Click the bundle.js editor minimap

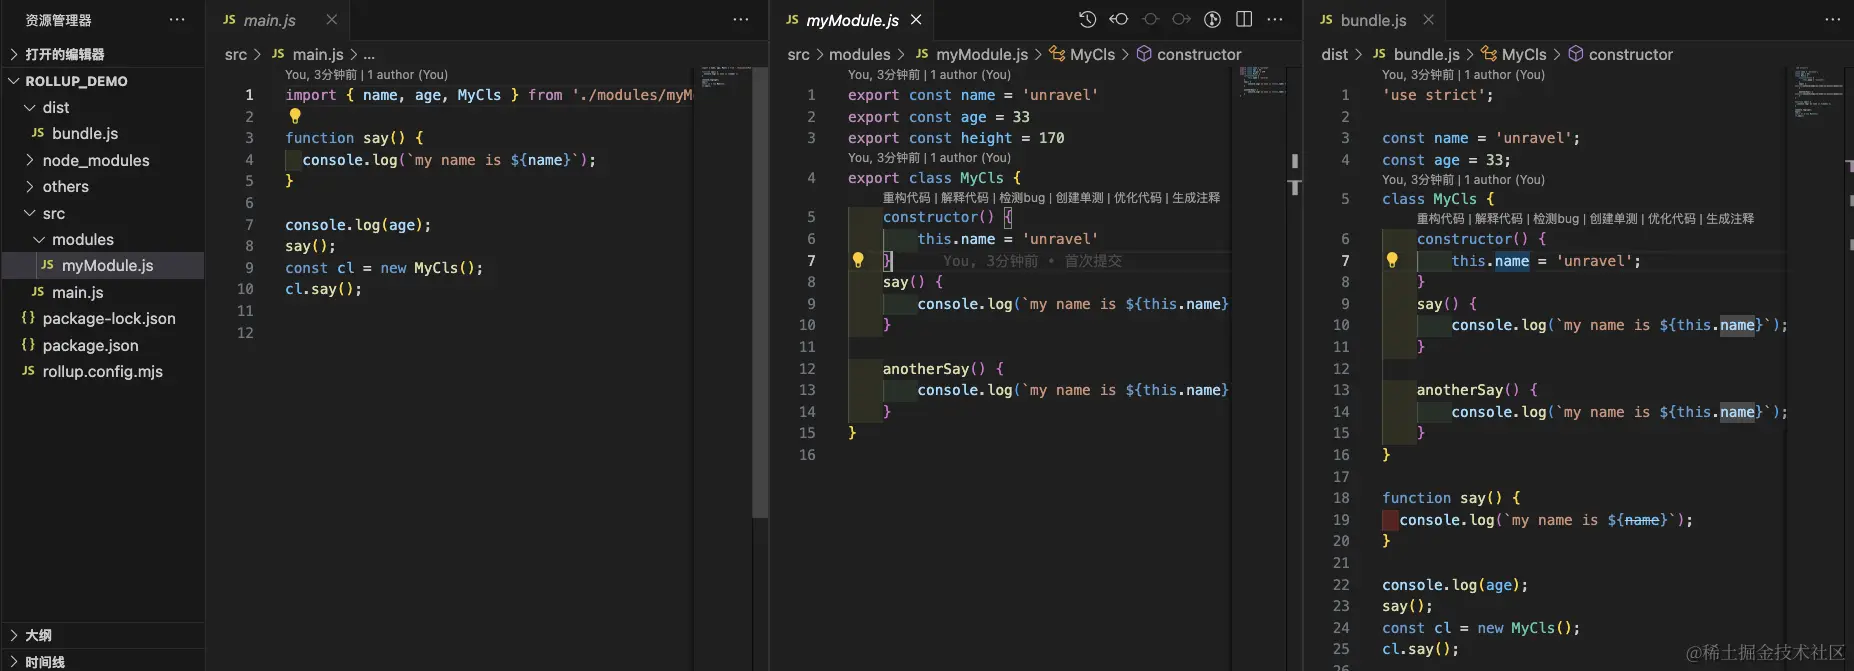pos(1818,92)
